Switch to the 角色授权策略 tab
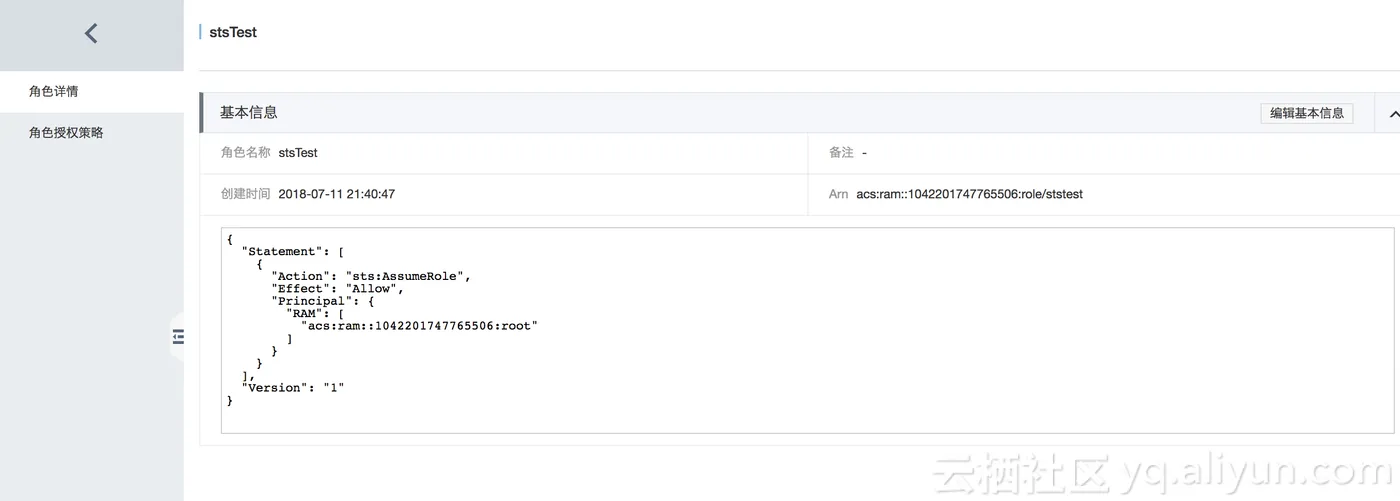Screen dimensions: 1400x501 [66, 132]
